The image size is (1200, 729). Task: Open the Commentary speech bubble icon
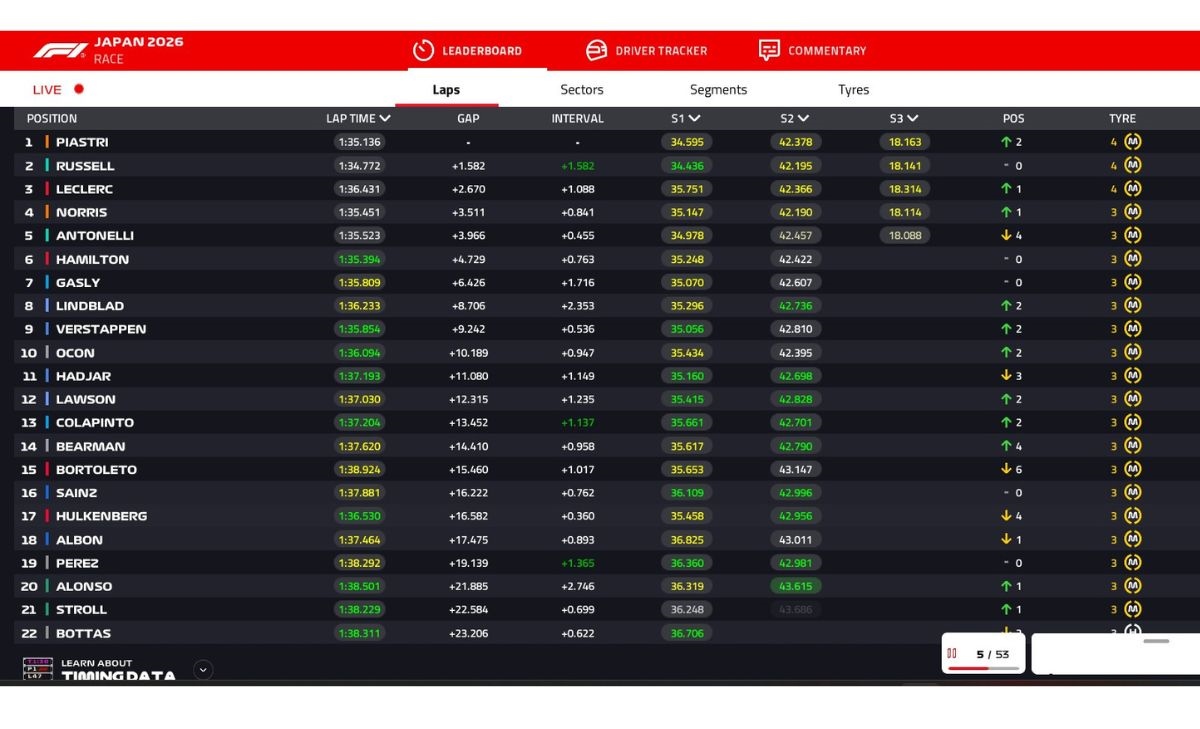769,50
